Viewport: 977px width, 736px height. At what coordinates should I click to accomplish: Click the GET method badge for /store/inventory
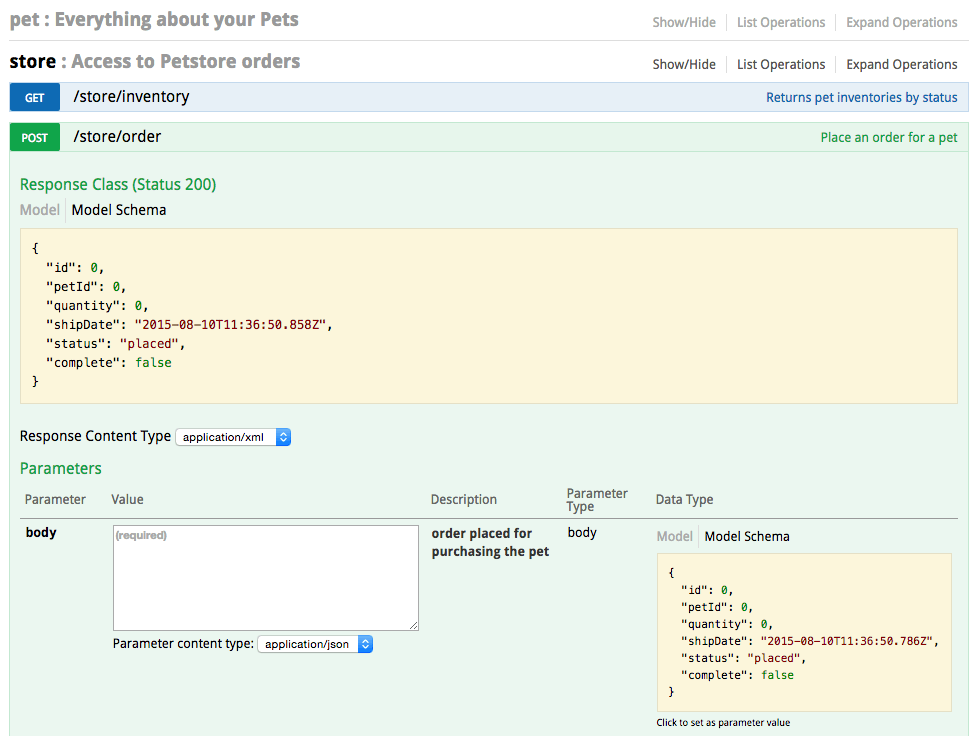click(34, 97)
